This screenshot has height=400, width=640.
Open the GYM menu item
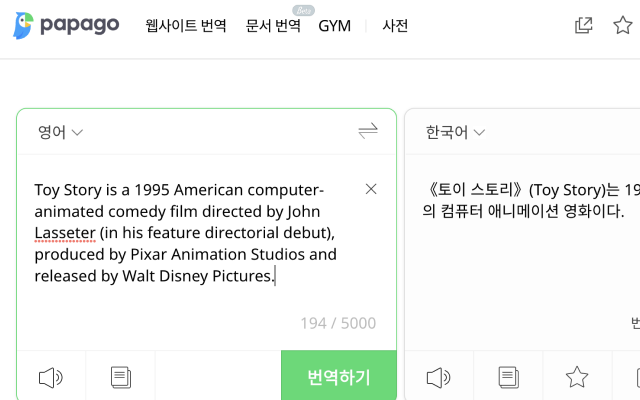[x=334, y=26]
